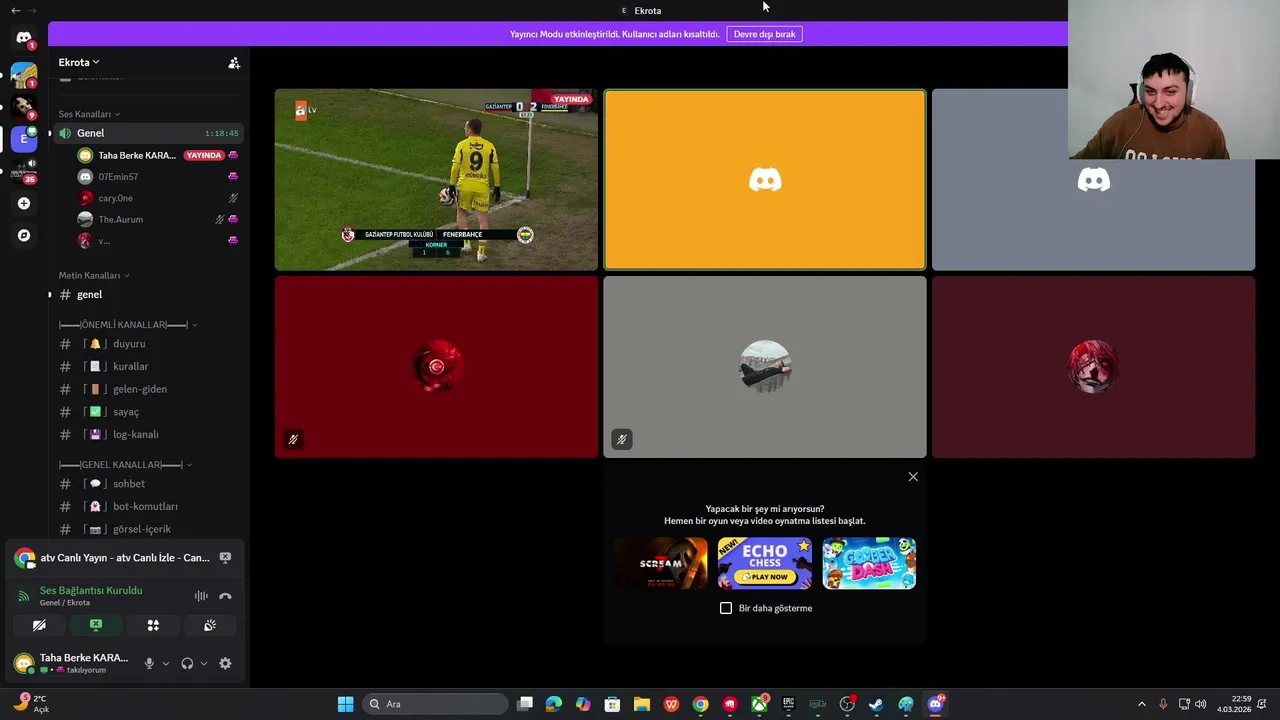Stop streaming with the monitor-x icon beside atv Canlı Yayın
The width and height of the screenshot is (1280, 720).
(x=225, y=558)
